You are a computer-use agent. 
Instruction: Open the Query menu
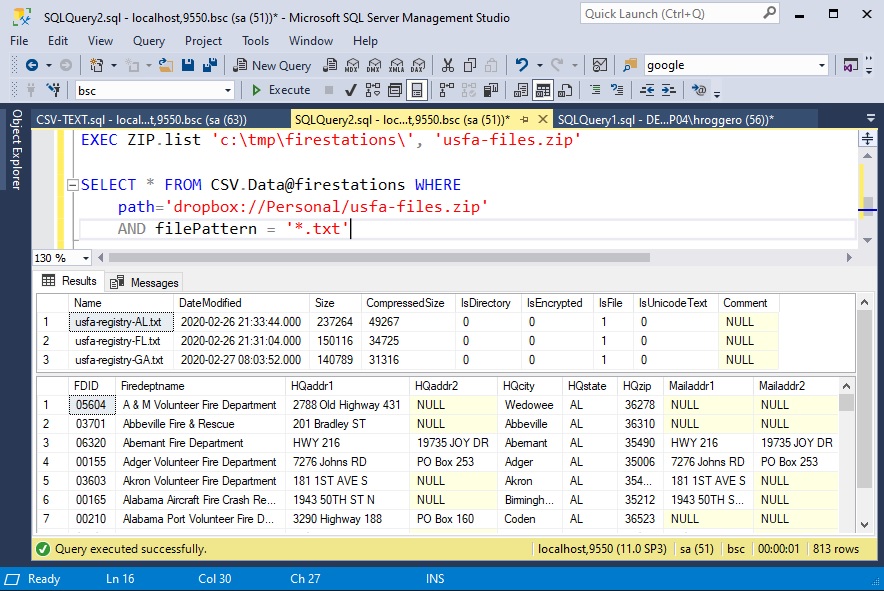(149, 41)
